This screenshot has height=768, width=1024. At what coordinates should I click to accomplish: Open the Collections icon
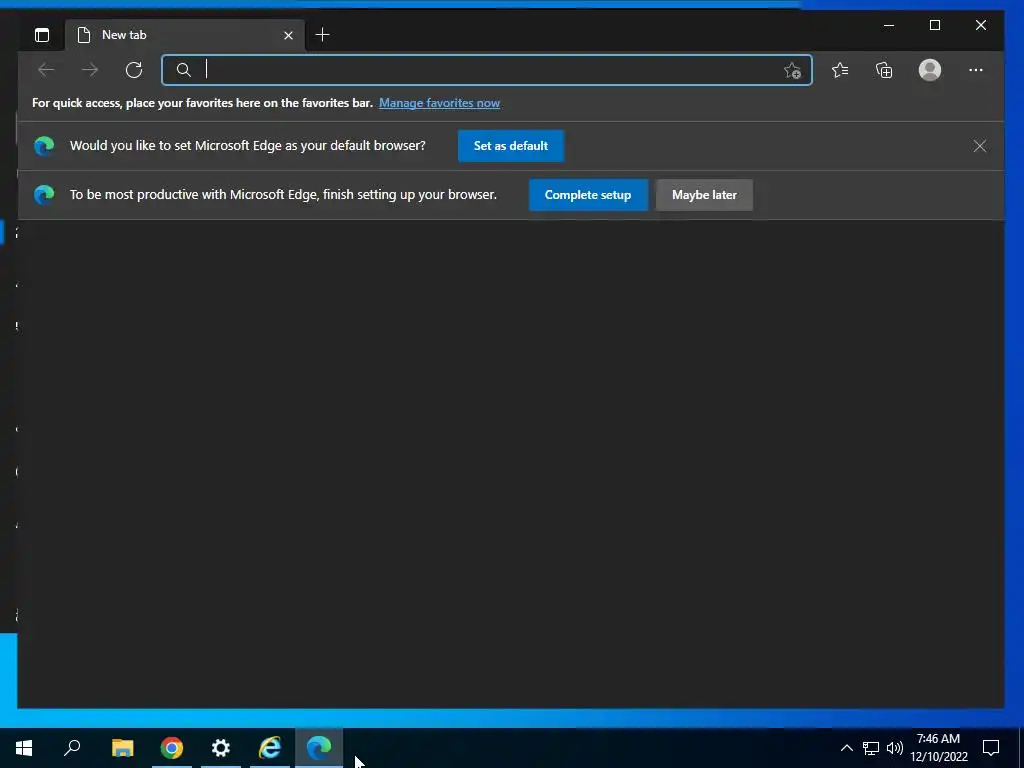pos(884,70)
